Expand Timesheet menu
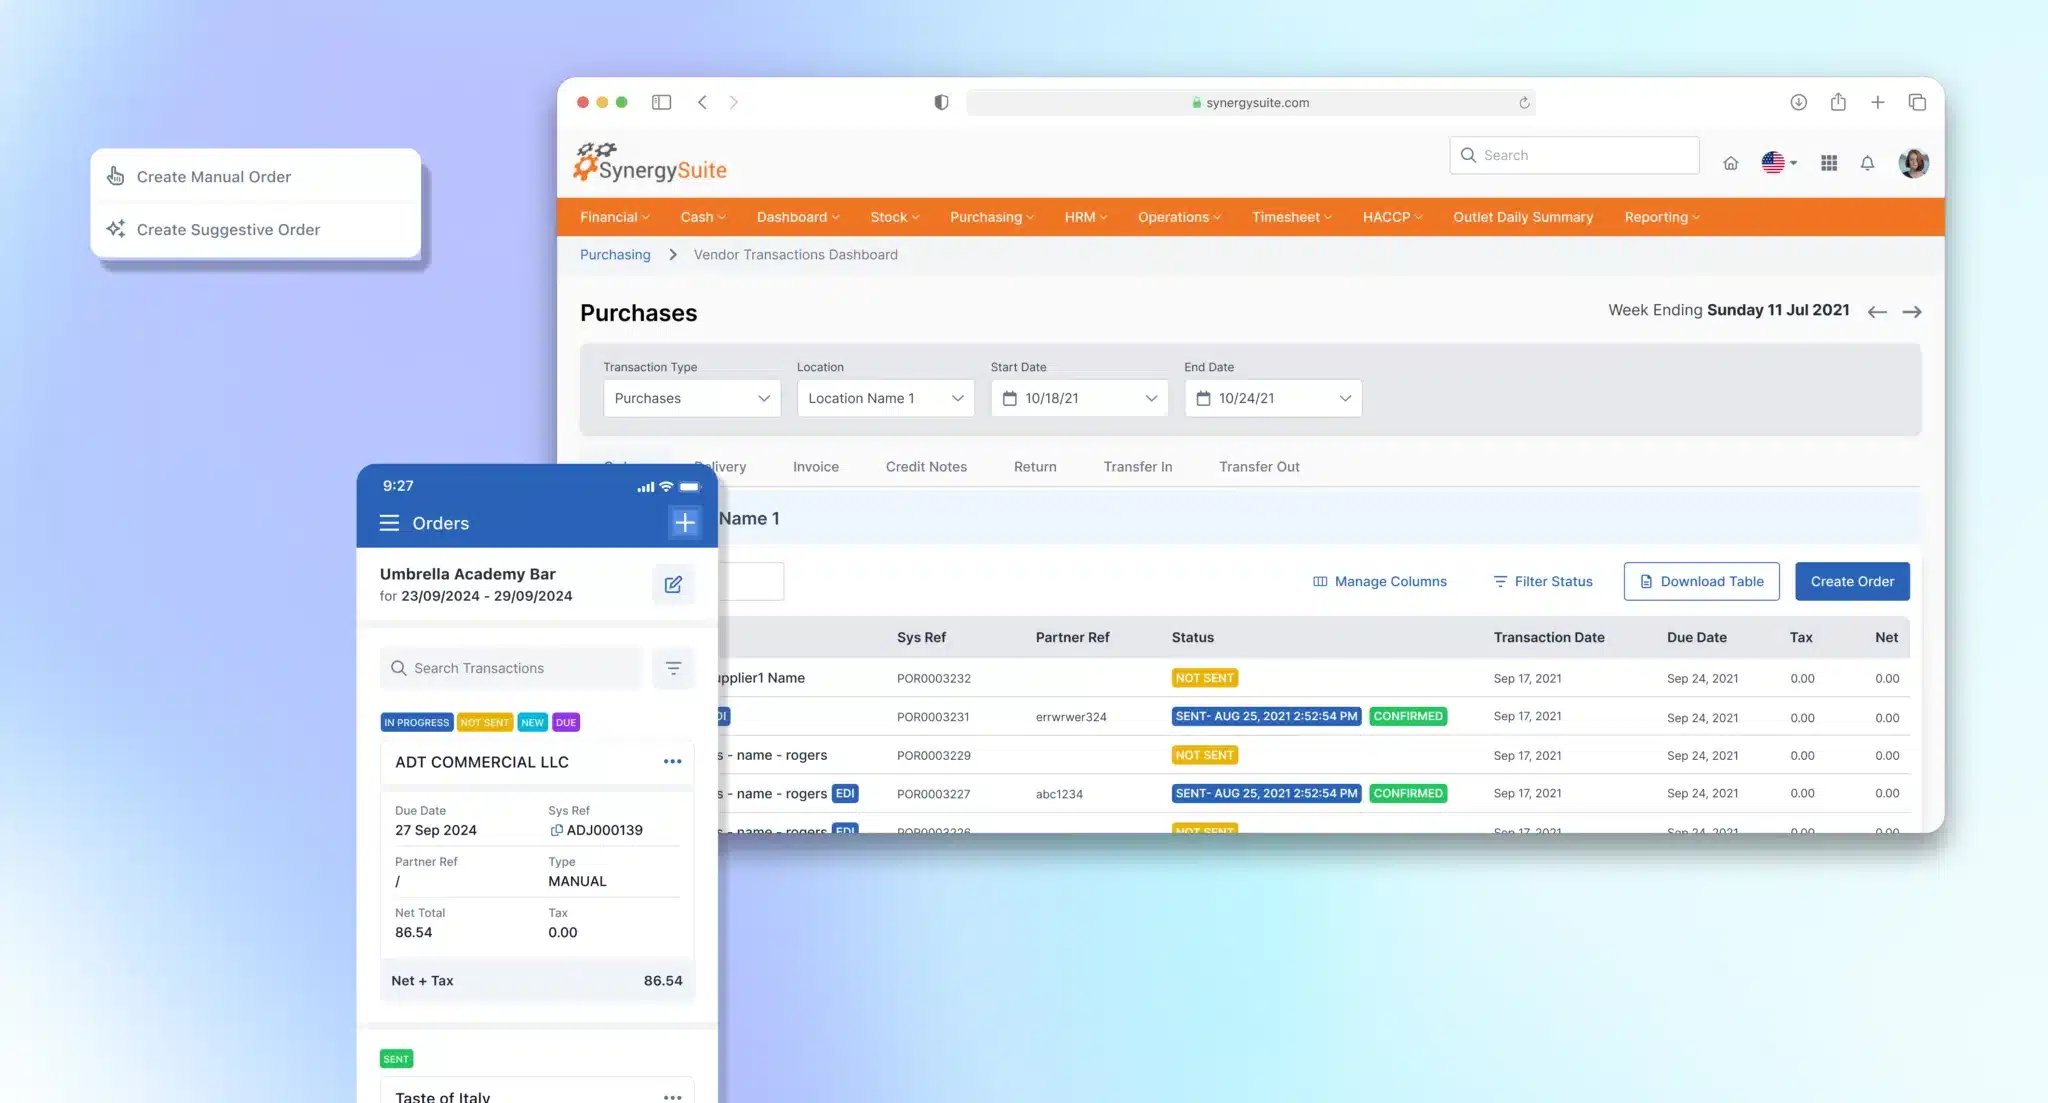 [1291, 217]
